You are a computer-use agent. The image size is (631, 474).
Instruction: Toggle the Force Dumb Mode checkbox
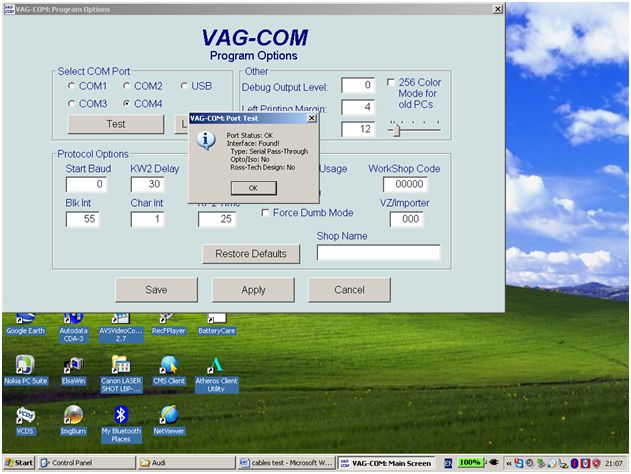coord(265,212)
